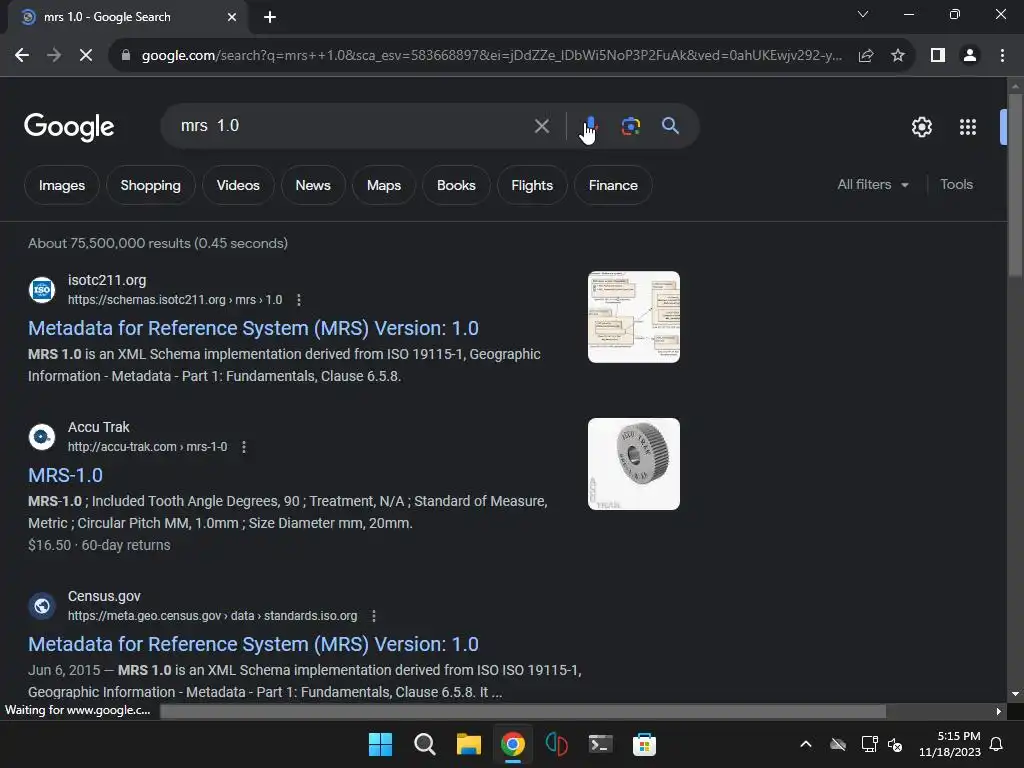Screen dimensions: 1024x768
Task: Select the Flights filter
Action: pos(532,185)
